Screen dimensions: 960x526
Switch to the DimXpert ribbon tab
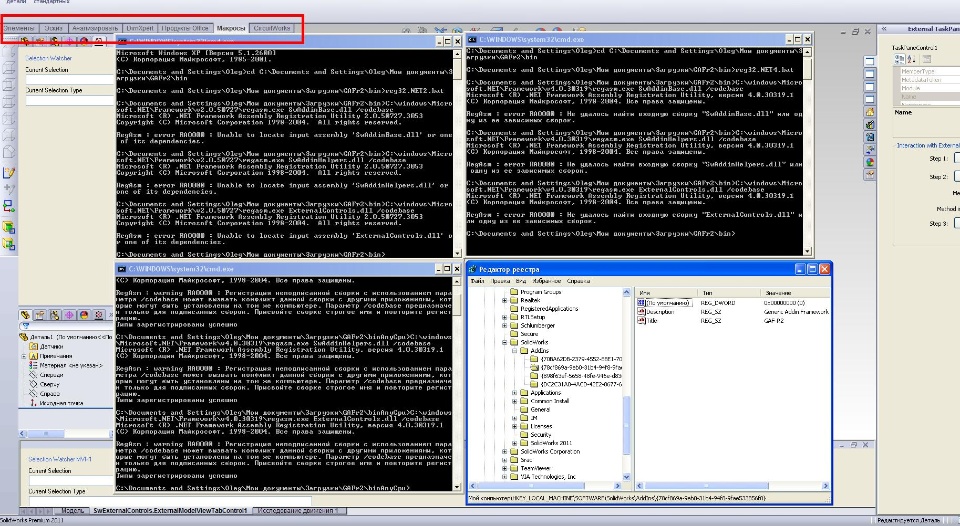tap(140, 28)
